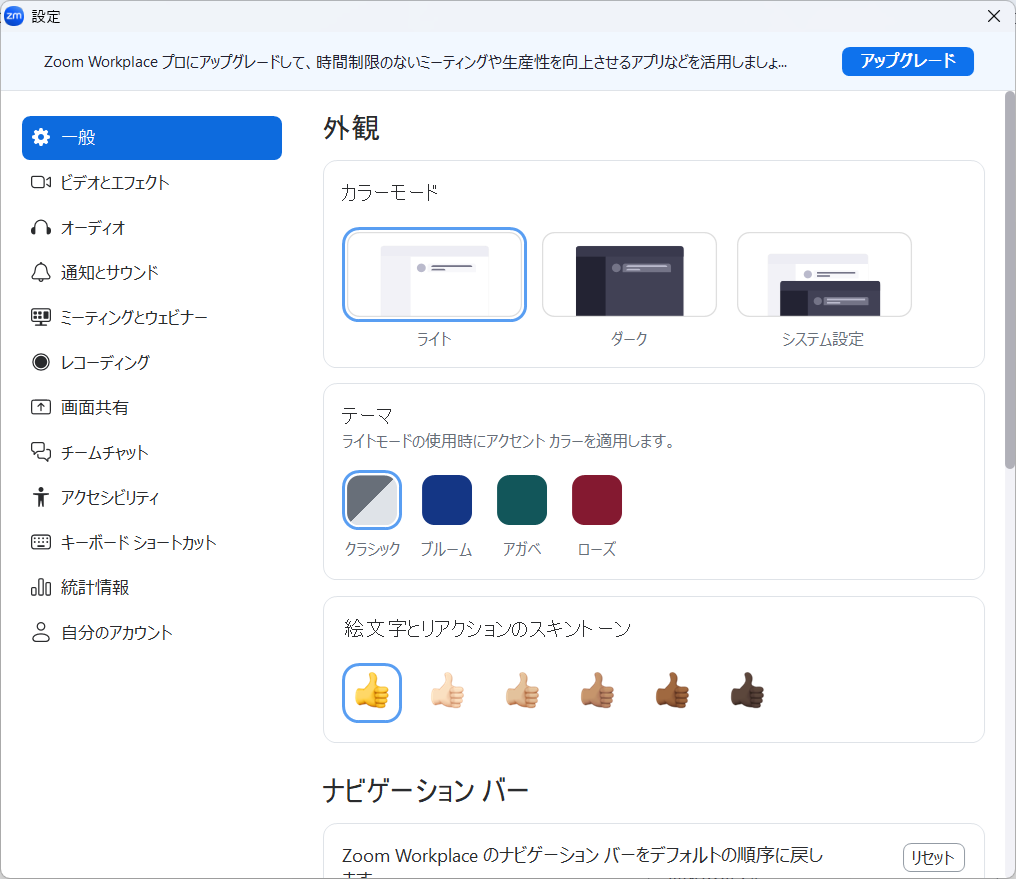Click the 自分のアカウント user icon
Screen dimensions: 1016x879
pyautogui.click(x=41, y=632)
